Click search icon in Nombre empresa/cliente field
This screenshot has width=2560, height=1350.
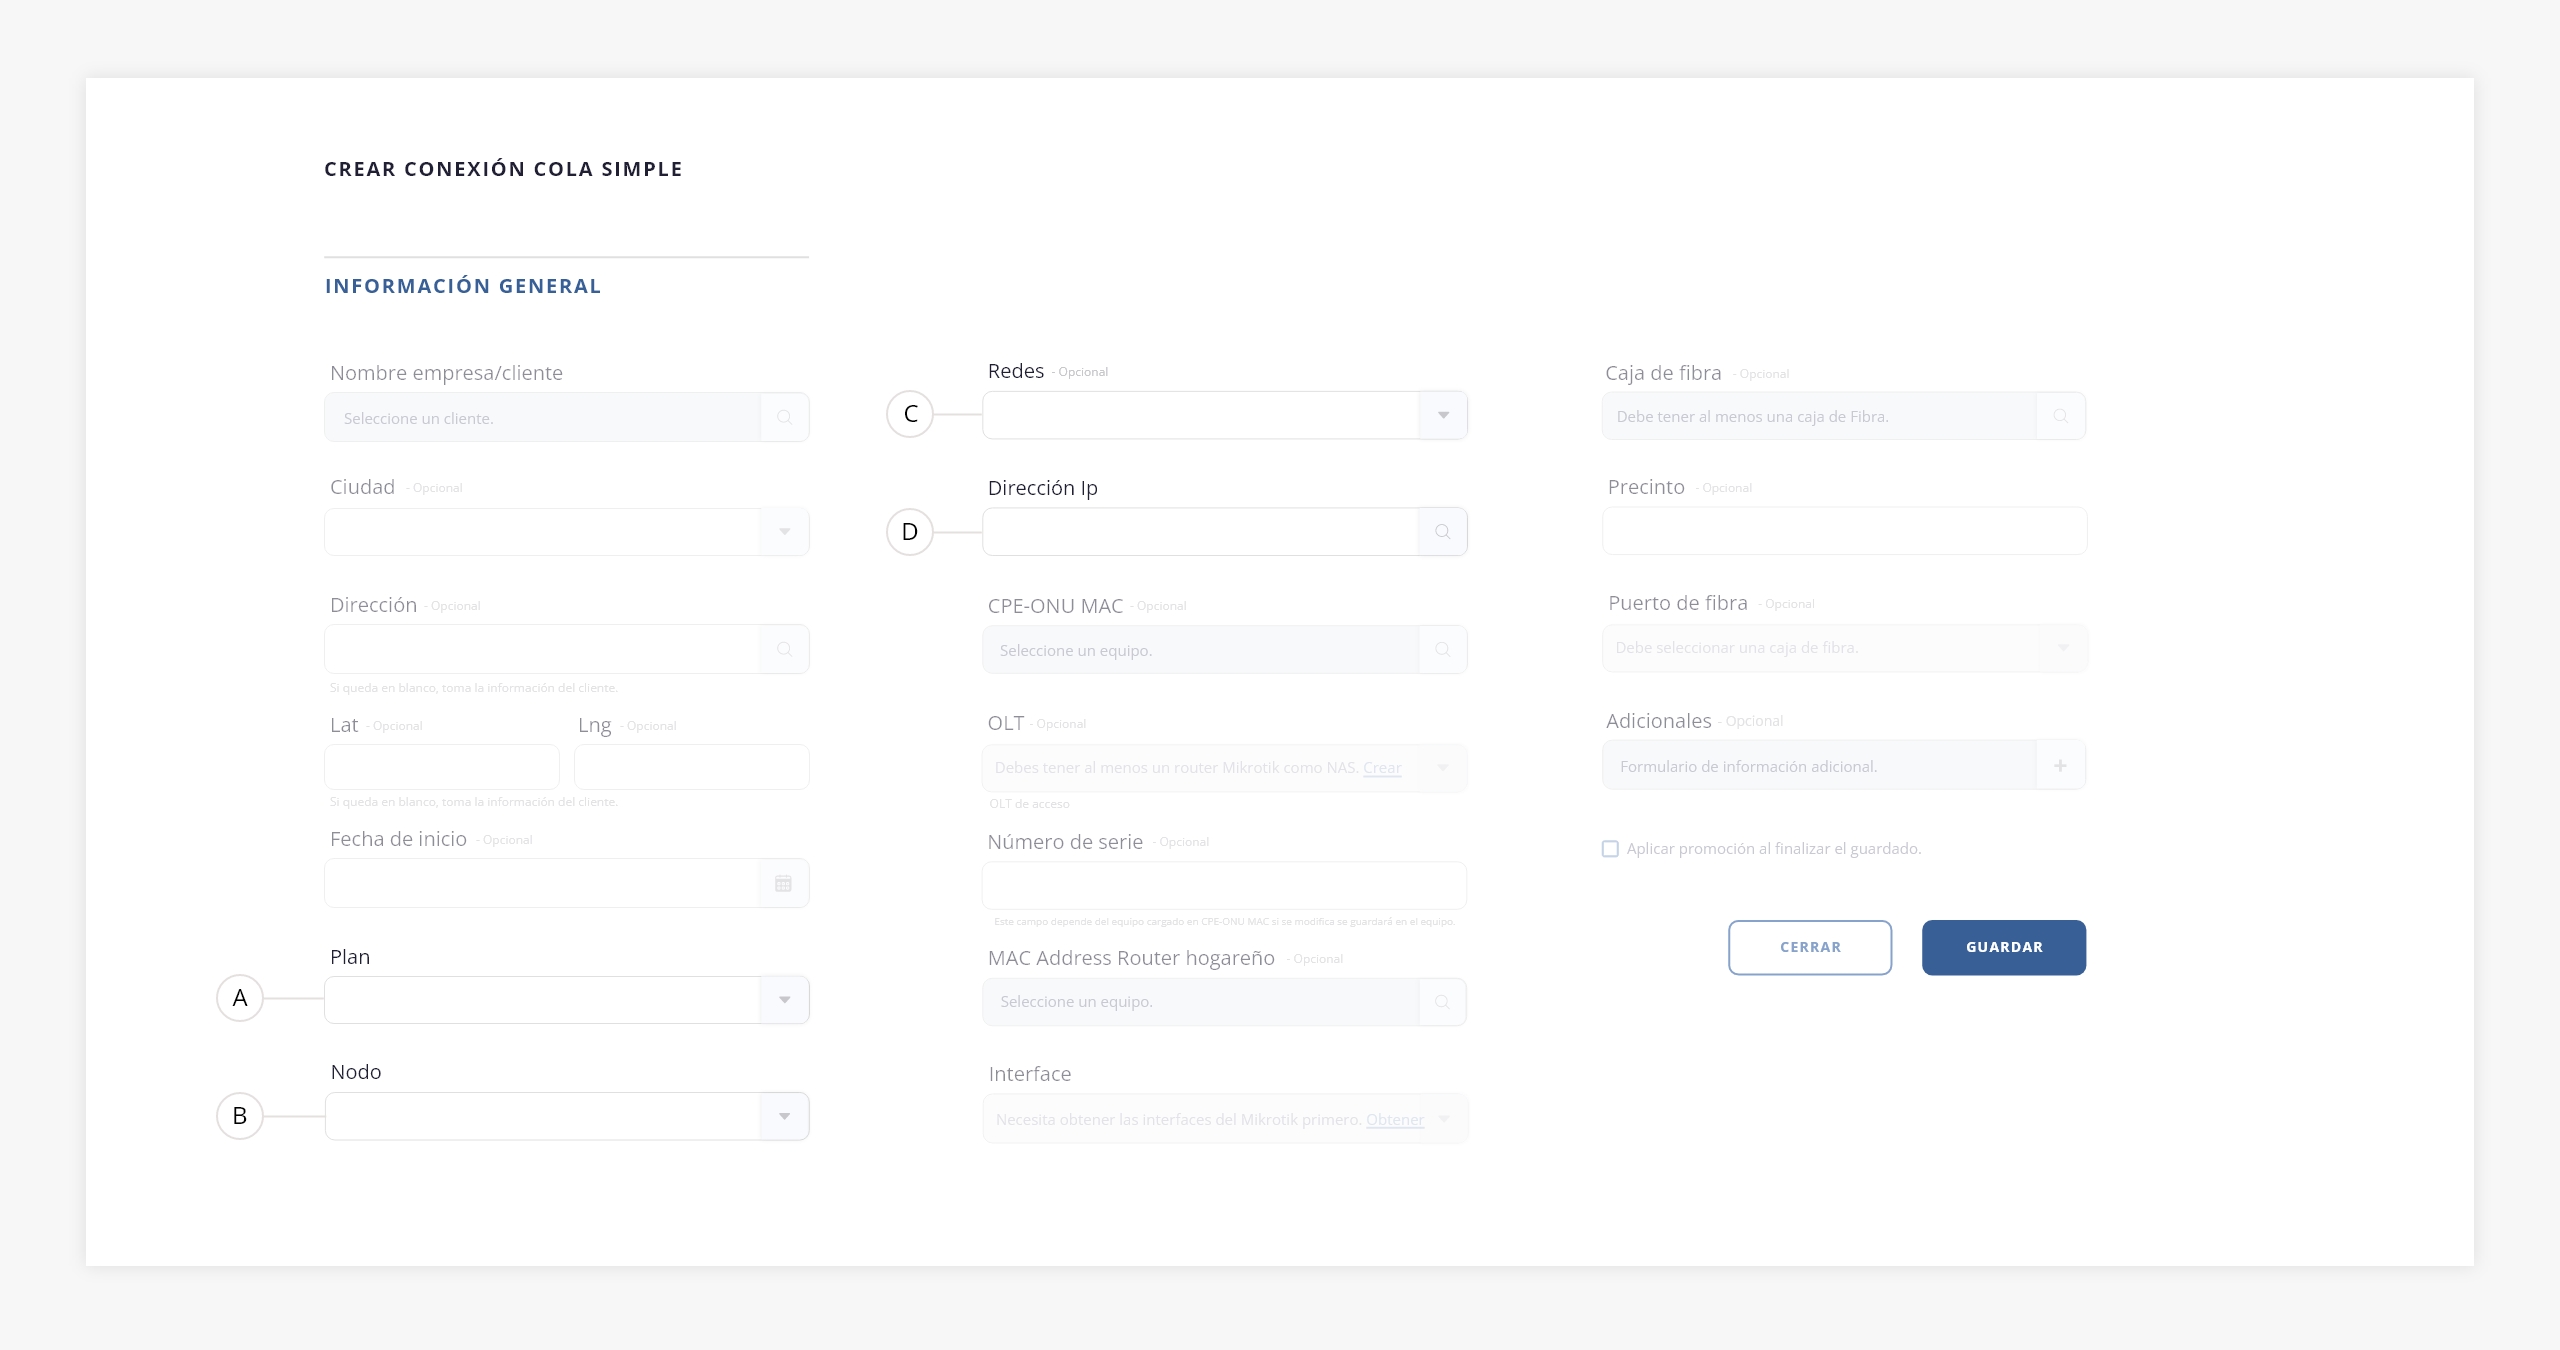tap(784, 417)
